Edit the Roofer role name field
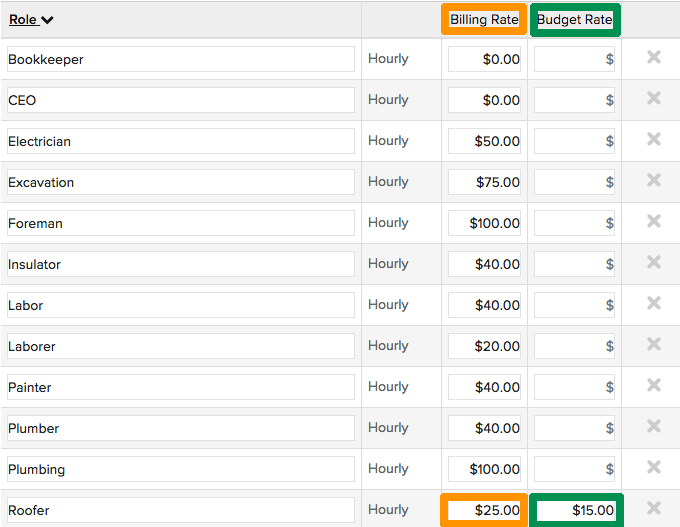Screen dimensions: 680x527 point(181,510)
